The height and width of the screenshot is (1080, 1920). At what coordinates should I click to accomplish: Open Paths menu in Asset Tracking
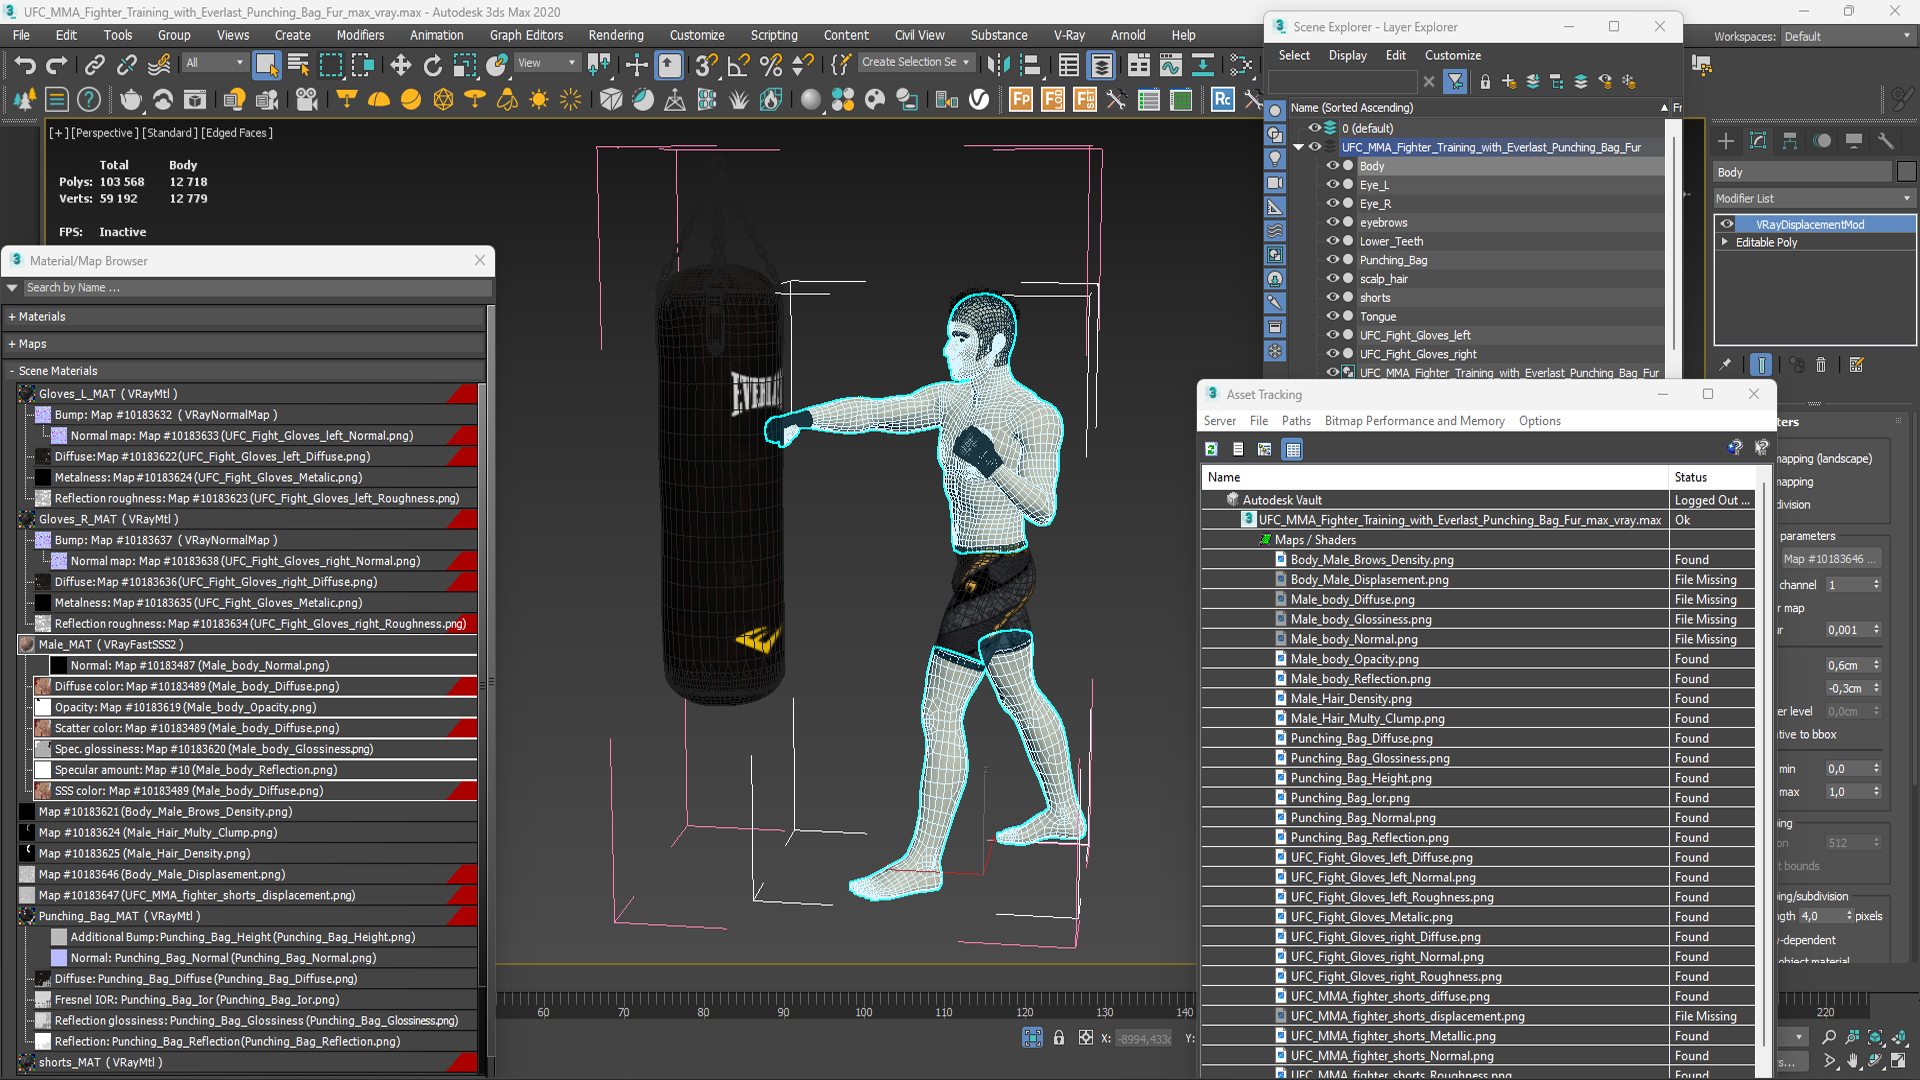pos(1296,421)
